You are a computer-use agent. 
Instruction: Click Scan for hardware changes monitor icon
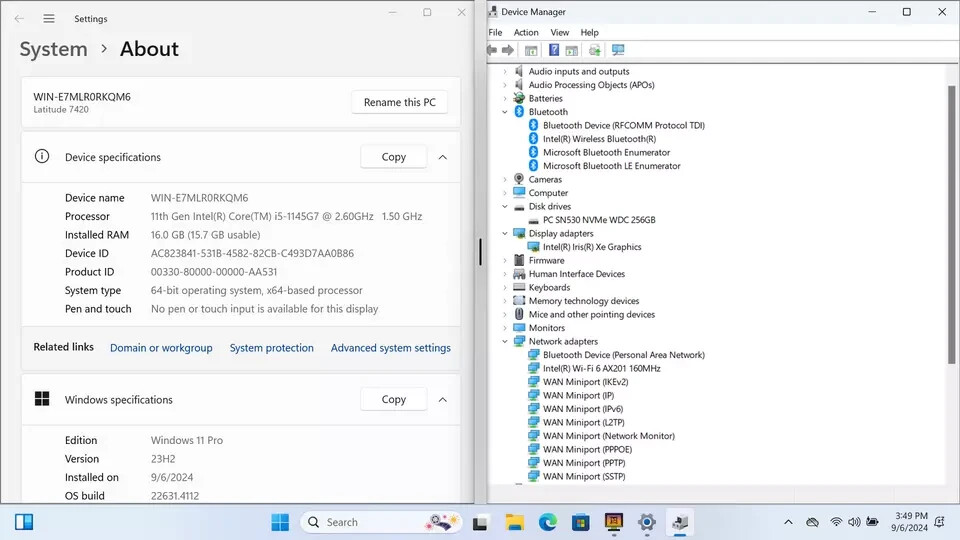coord(618,50)
